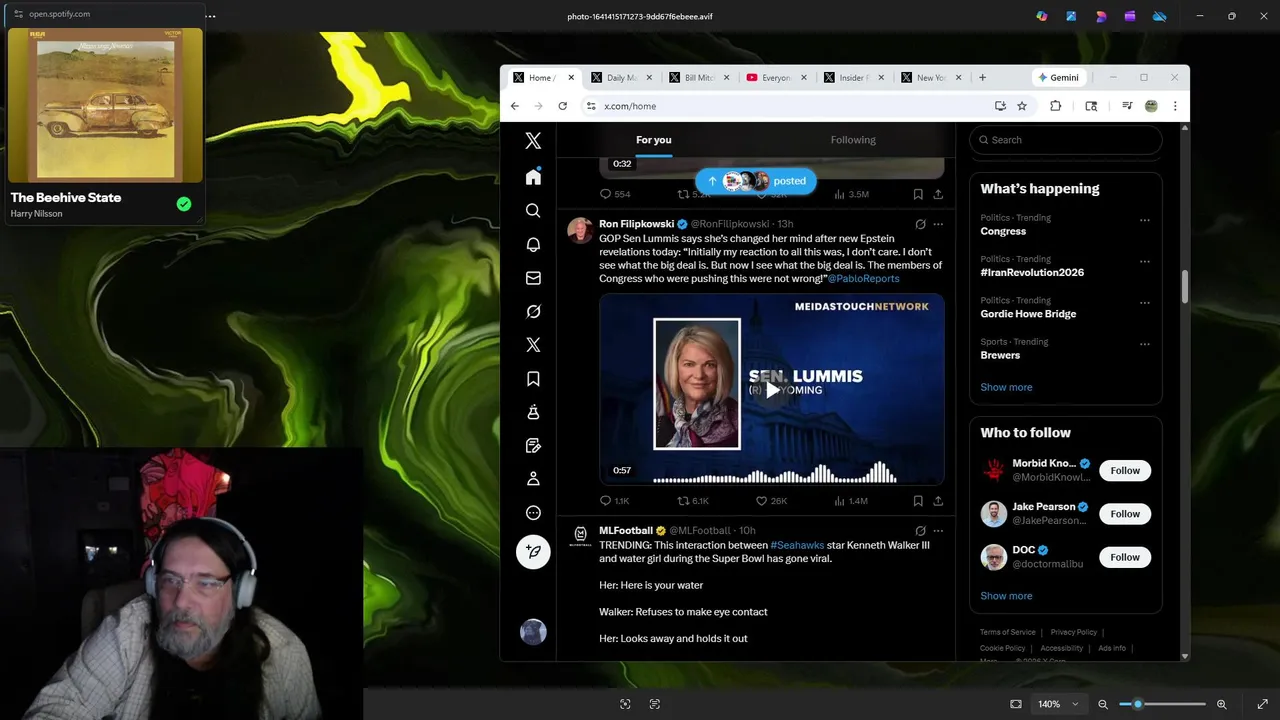
Task: Share the top post with 3.5M views
Action: click(938, 194)
